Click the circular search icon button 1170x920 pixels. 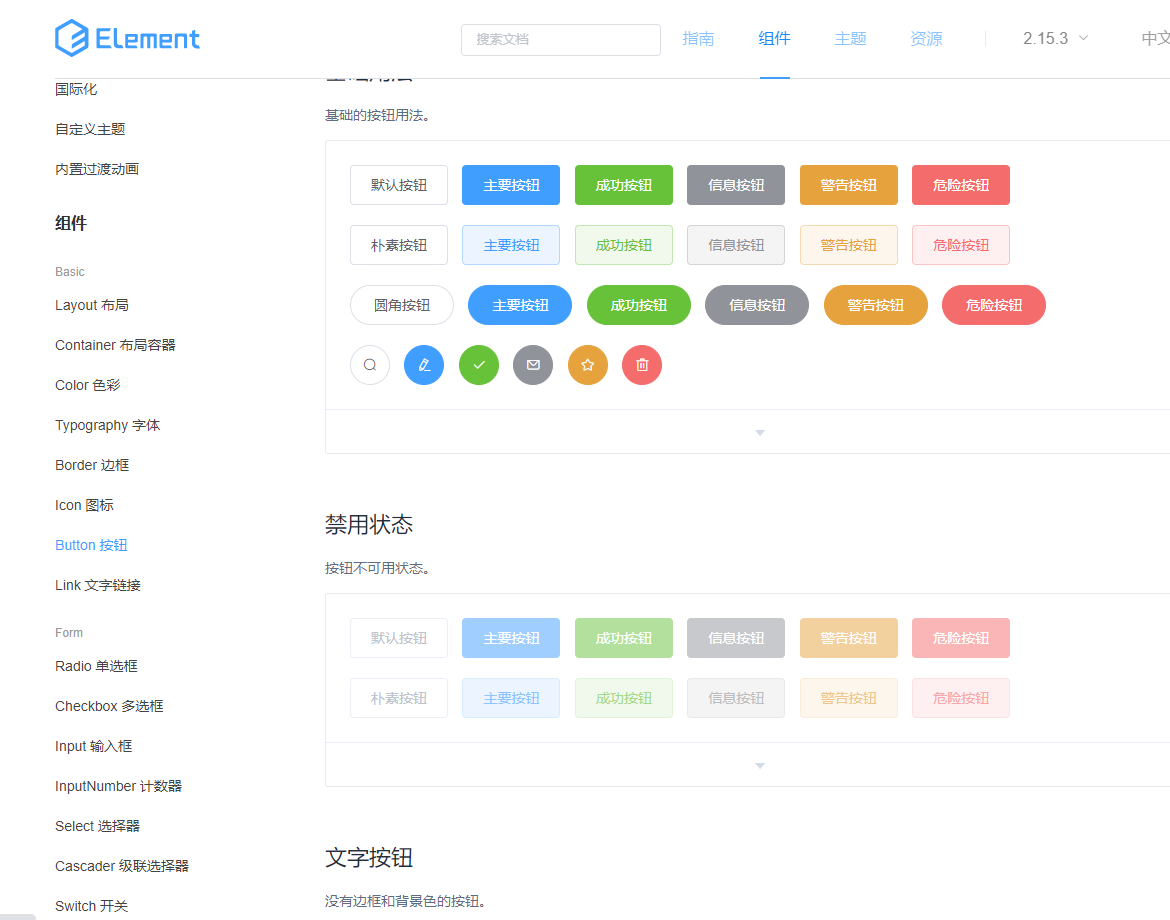[x=370, y=365]
